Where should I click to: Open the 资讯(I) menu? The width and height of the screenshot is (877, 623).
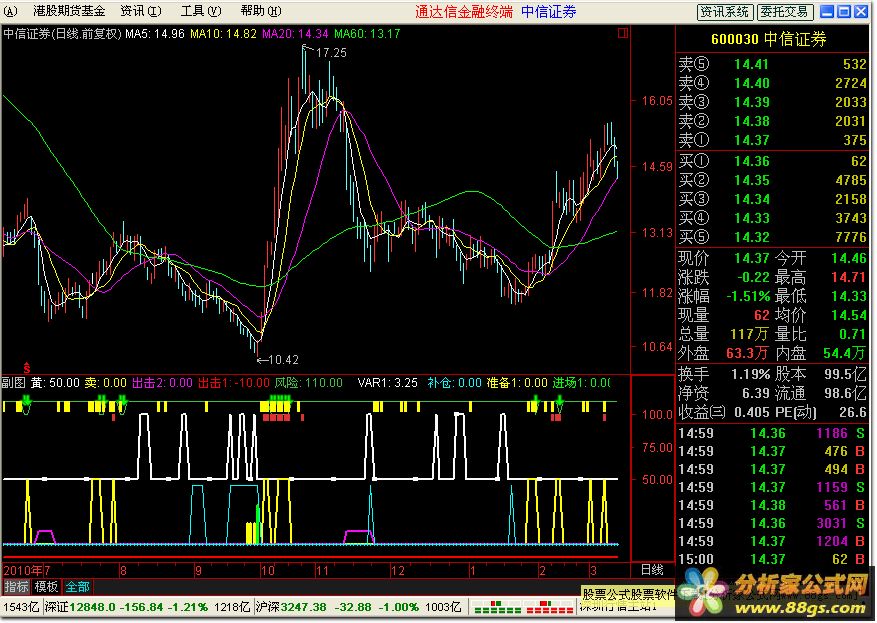140,11
